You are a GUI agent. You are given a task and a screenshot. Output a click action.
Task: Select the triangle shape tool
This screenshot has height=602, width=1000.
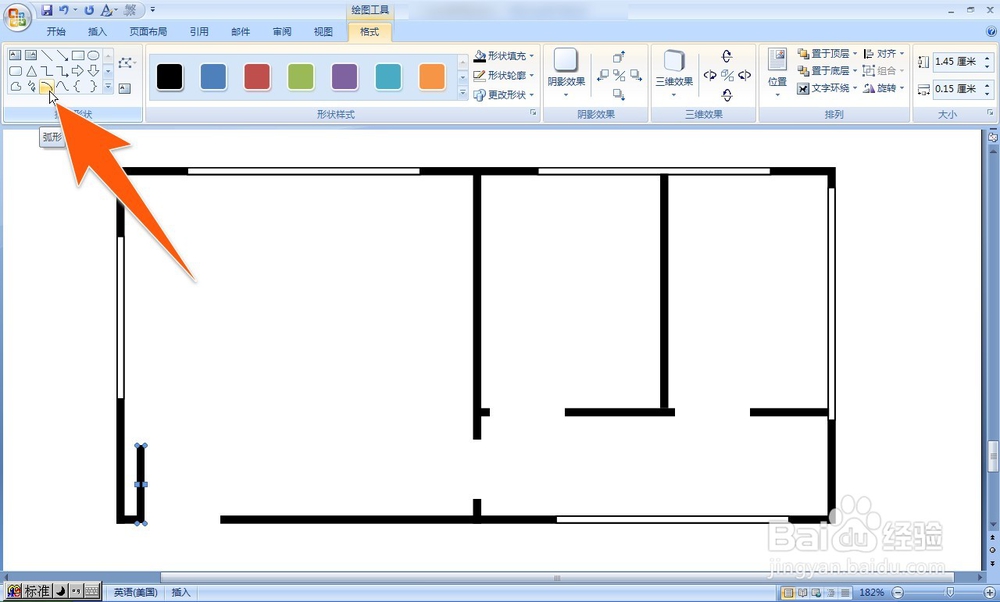pos(31,71)
